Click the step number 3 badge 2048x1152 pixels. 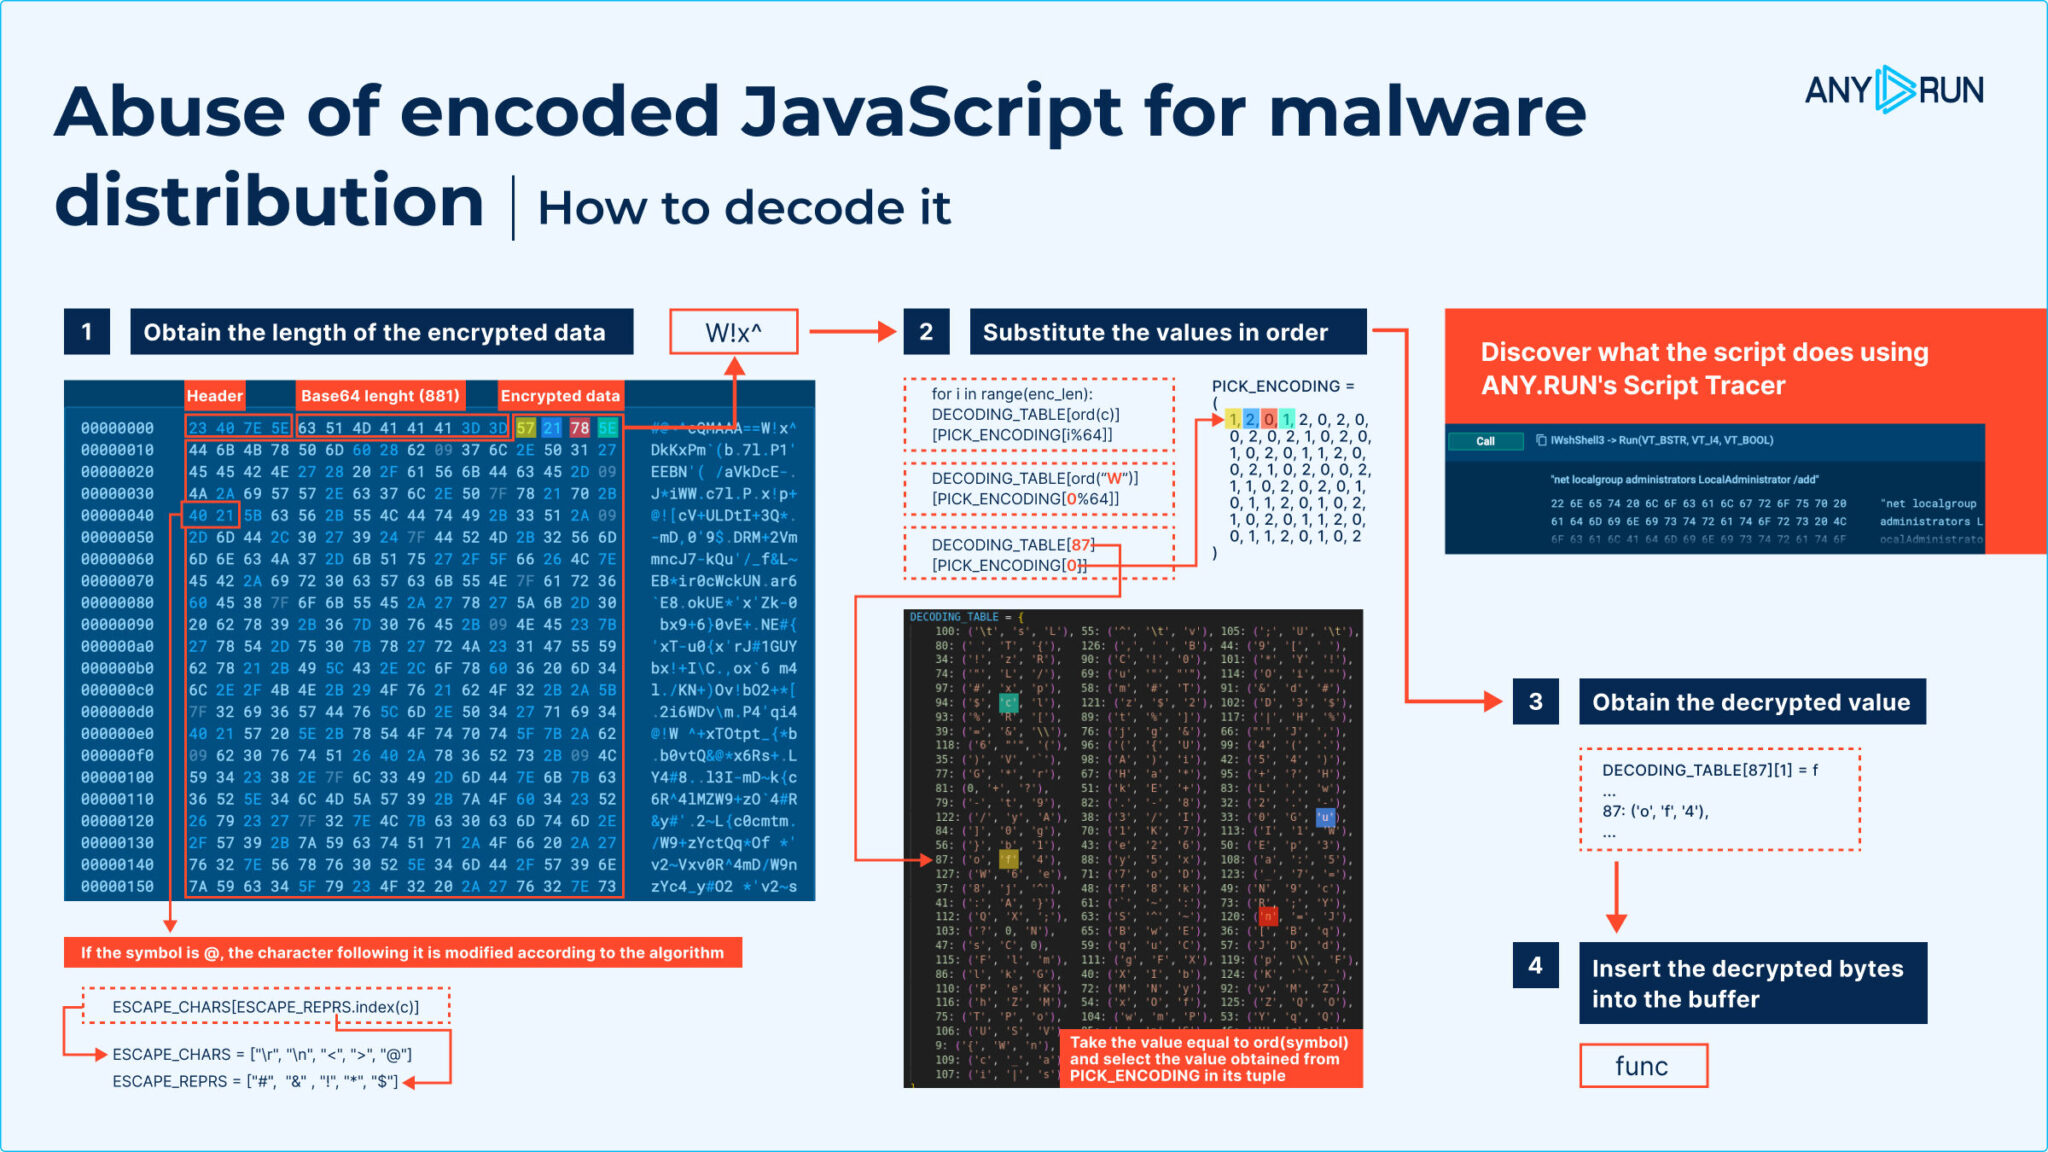pos(1535,702)
